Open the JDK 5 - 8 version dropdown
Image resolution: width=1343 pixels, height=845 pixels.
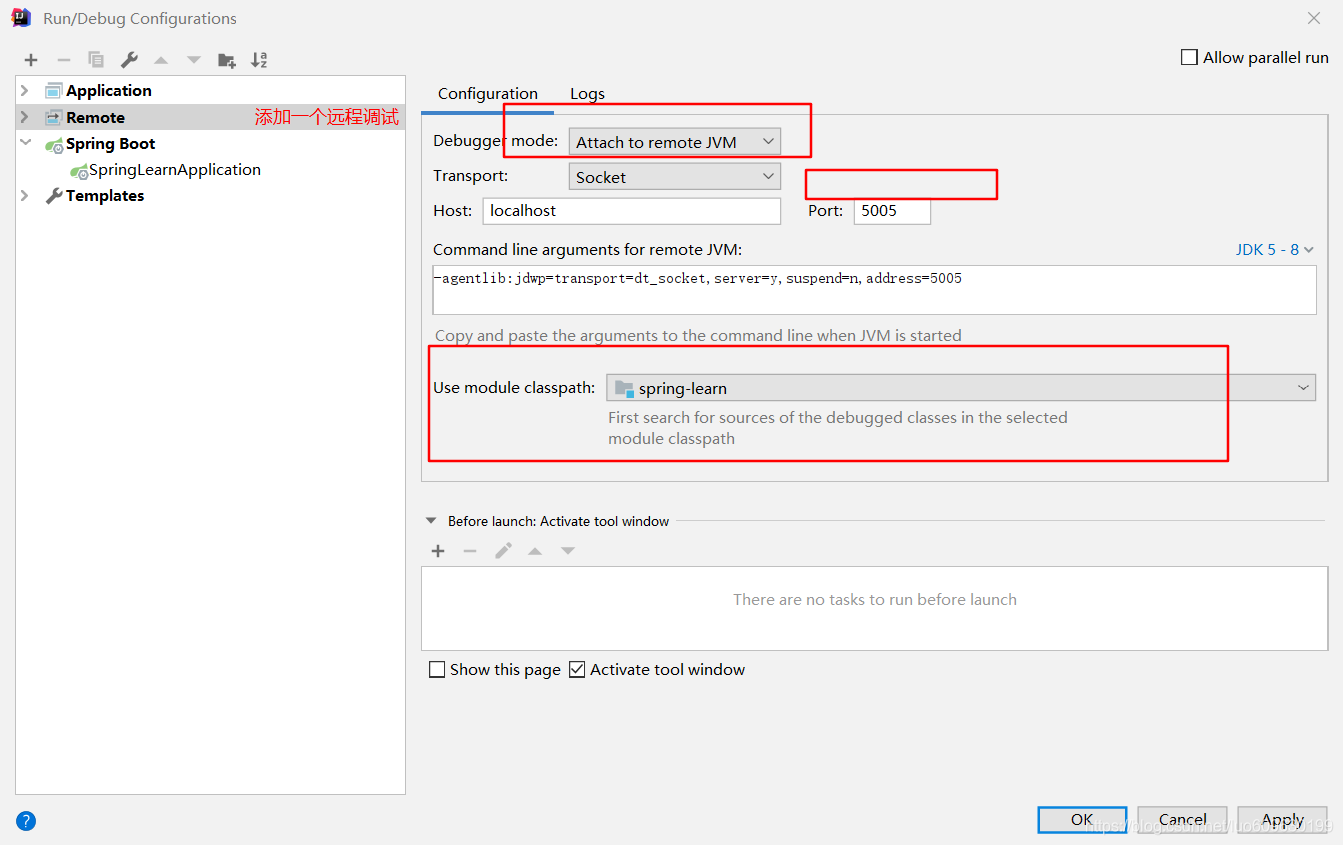coord(1275,249)
